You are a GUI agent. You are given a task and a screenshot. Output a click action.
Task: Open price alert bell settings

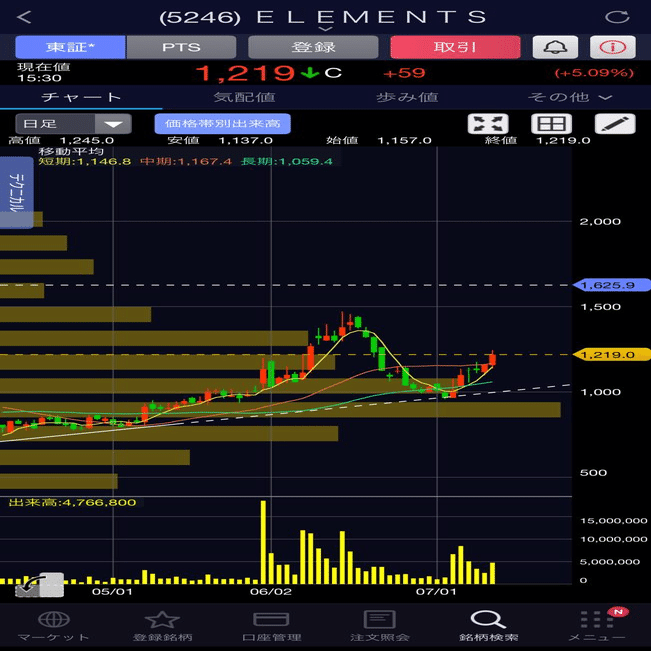tap(555, 47)
